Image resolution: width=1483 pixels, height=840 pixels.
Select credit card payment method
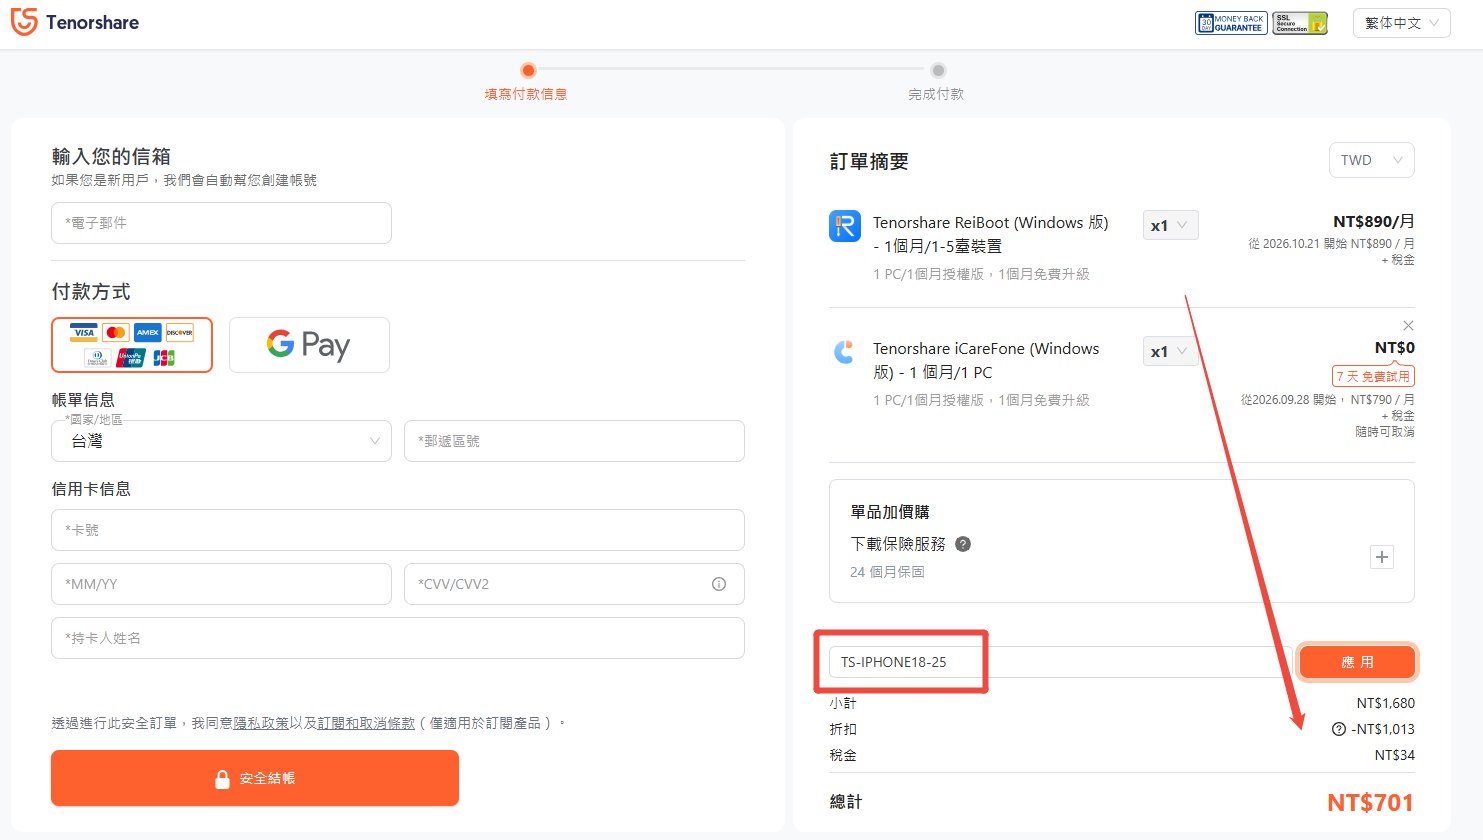pyautogui.click(x=132, y=345)
